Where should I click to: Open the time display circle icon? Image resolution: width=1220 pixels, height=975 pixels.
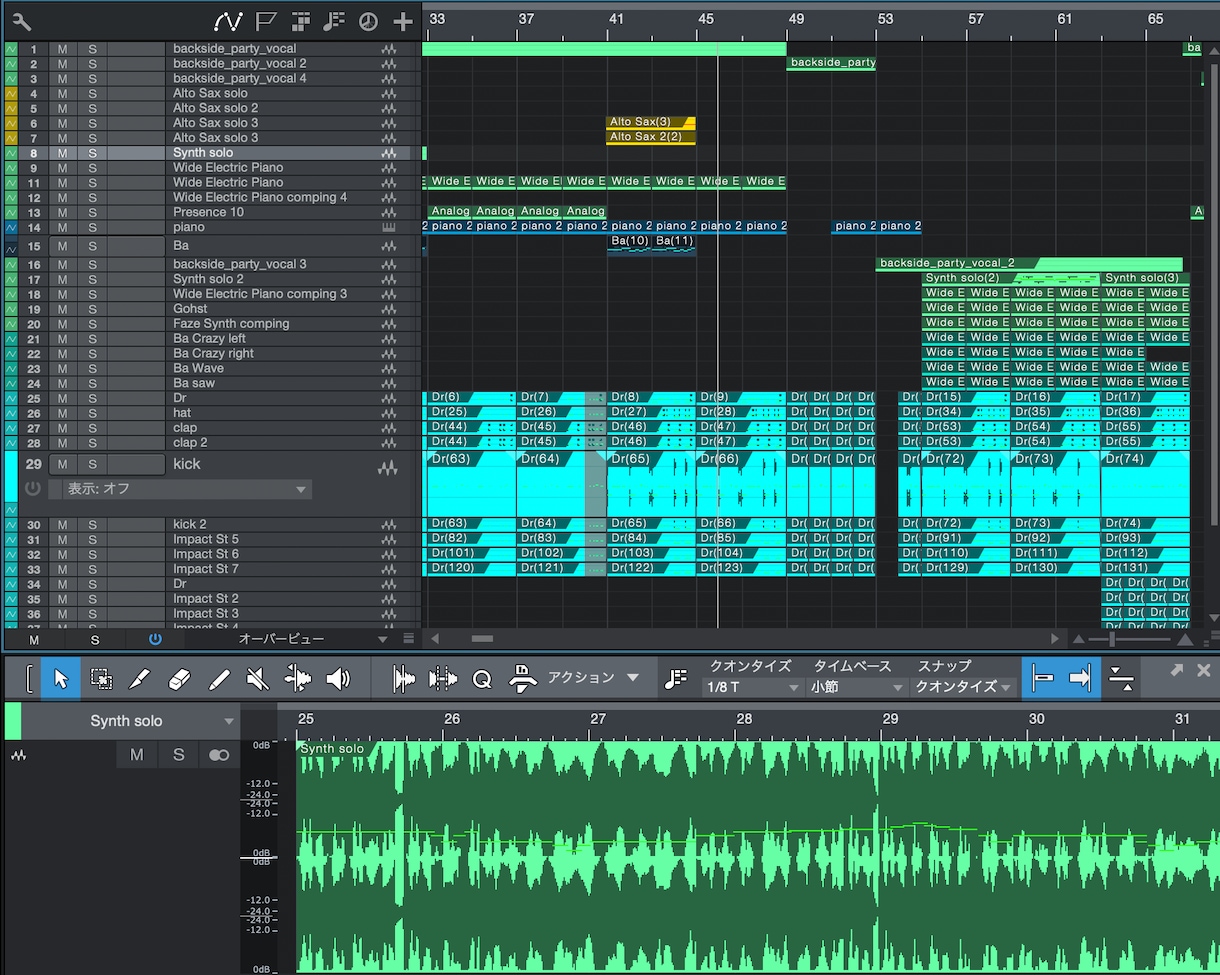click(368, 21)
